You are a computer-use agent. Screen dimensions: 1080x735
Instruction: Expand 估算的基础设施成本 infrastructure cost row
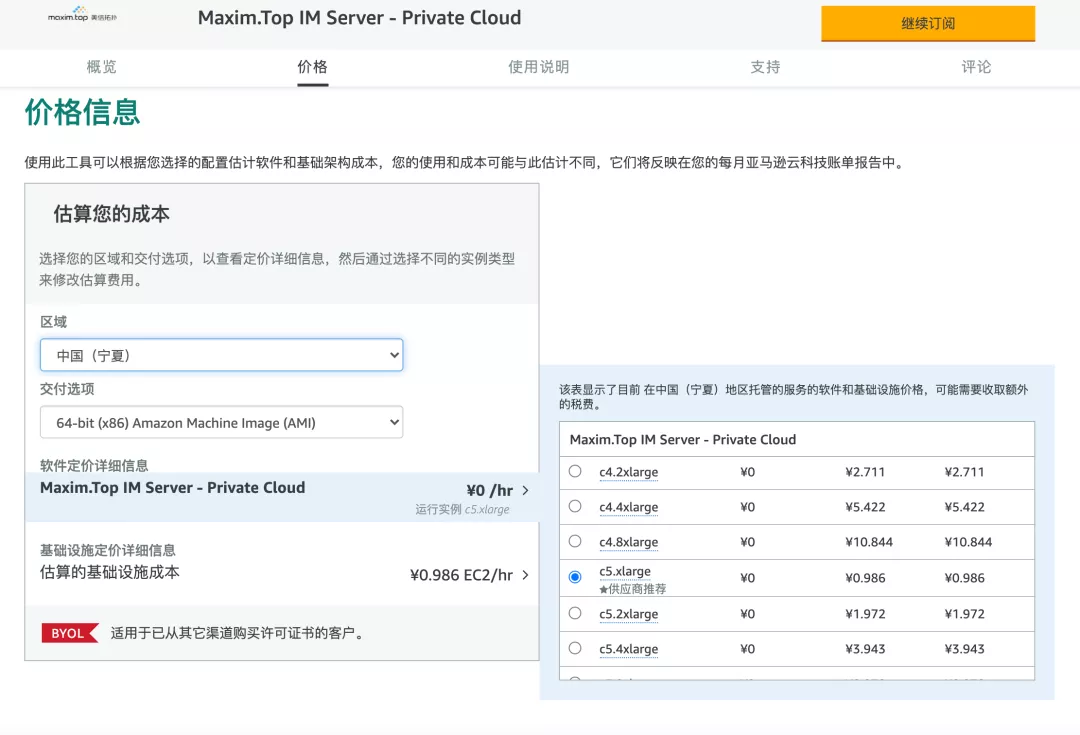pyautogui.click(x=282, y=564)
